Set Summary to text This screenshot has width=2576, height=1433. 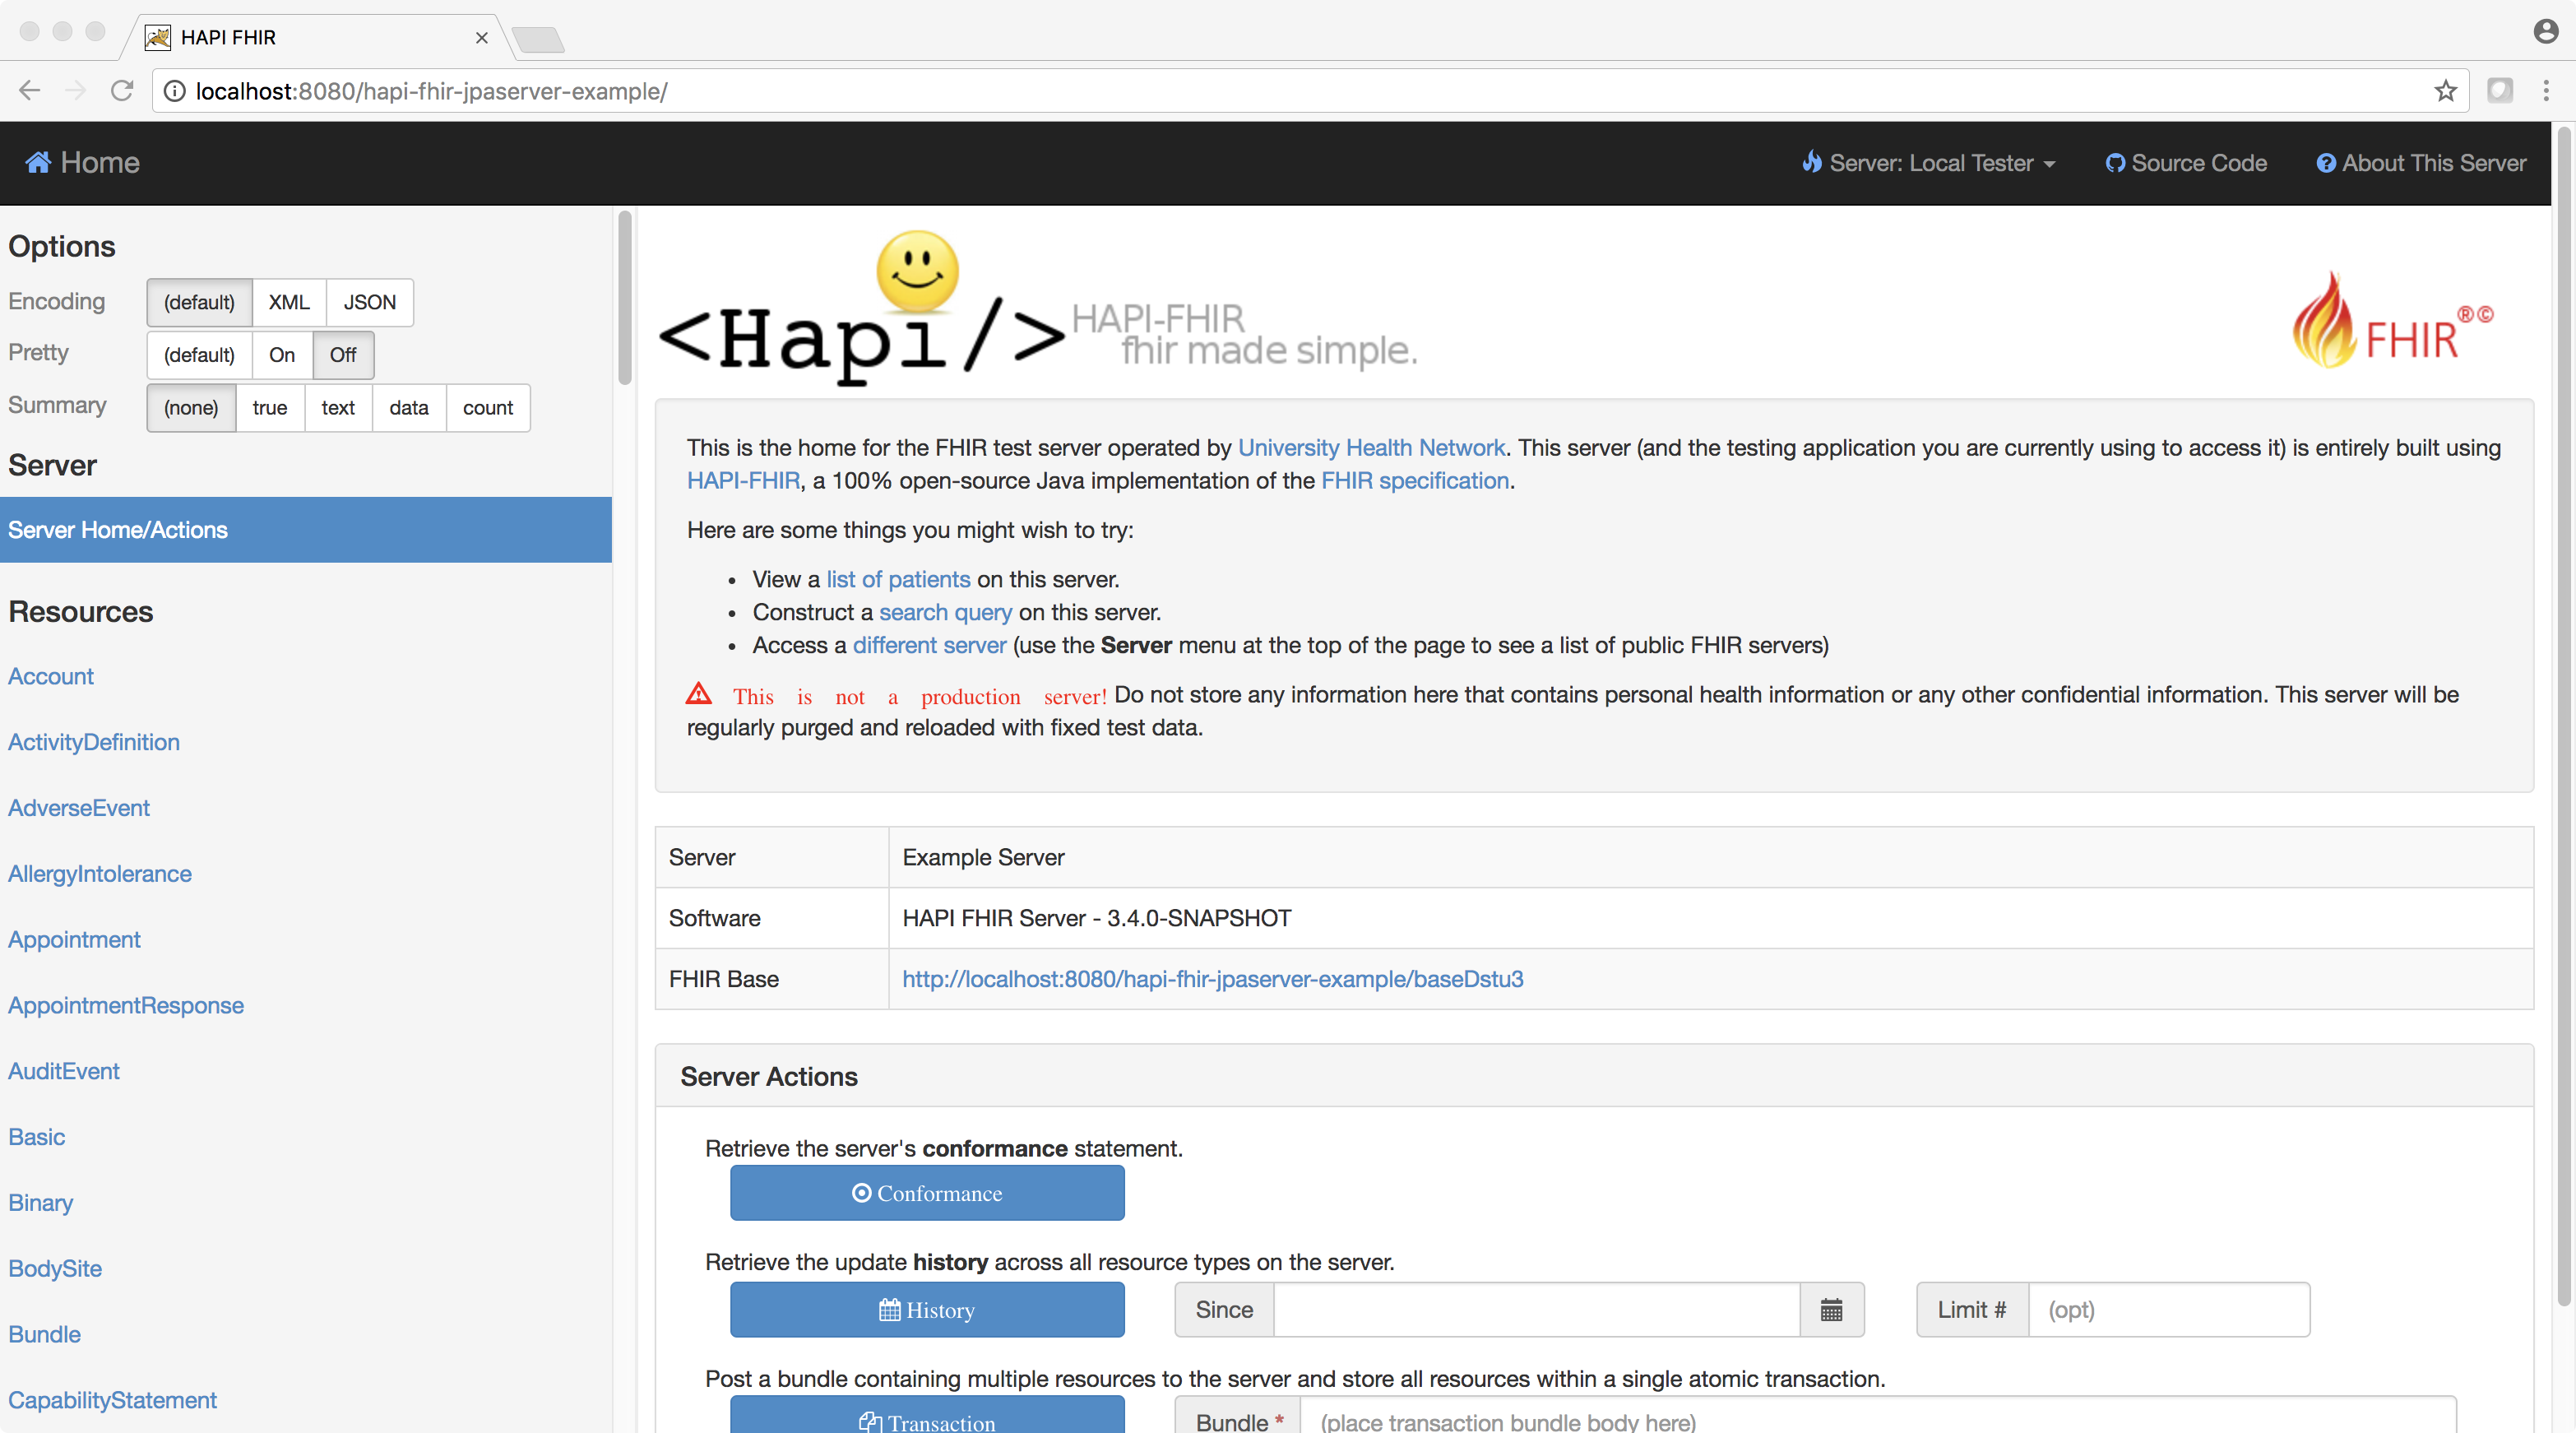point(338,408)
